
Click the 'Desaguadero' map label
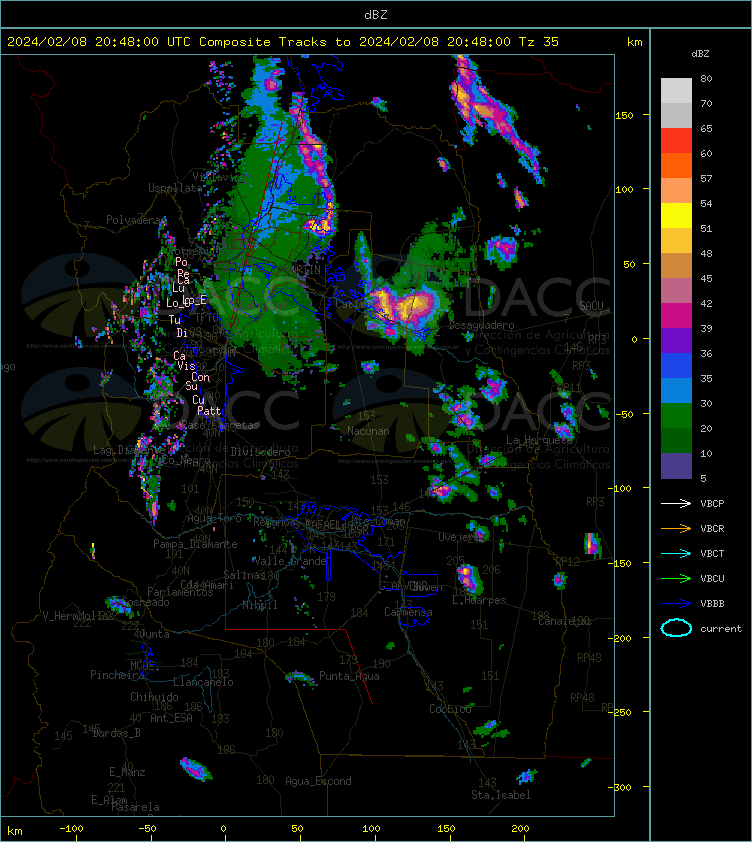click(x=481, y=325)
